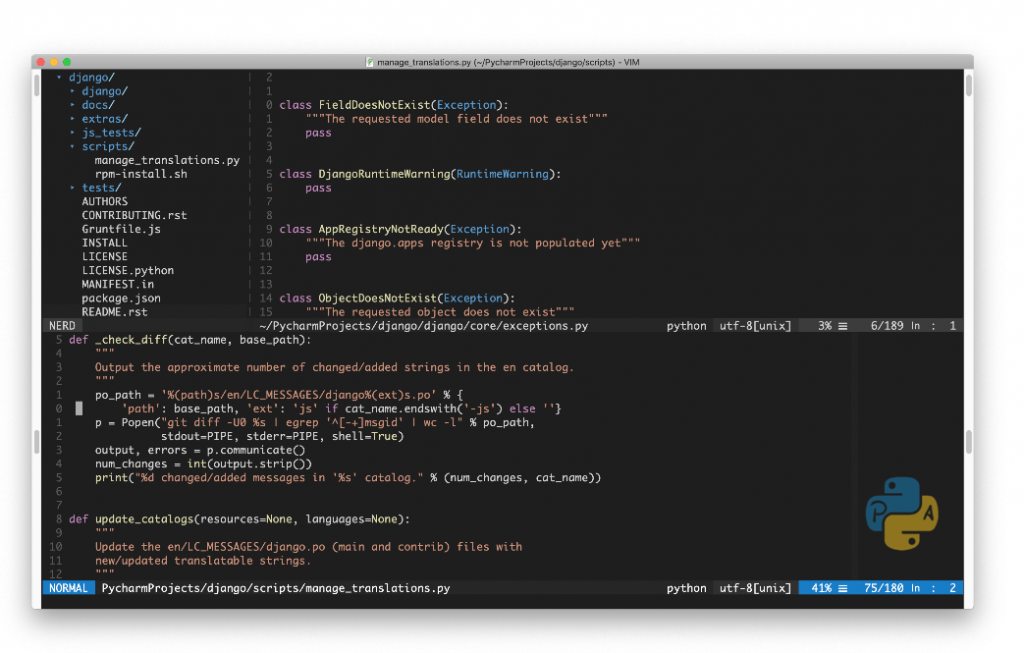Click utf-8[unix] in the bottom status line
The image size is (1024, 653).
755,588
